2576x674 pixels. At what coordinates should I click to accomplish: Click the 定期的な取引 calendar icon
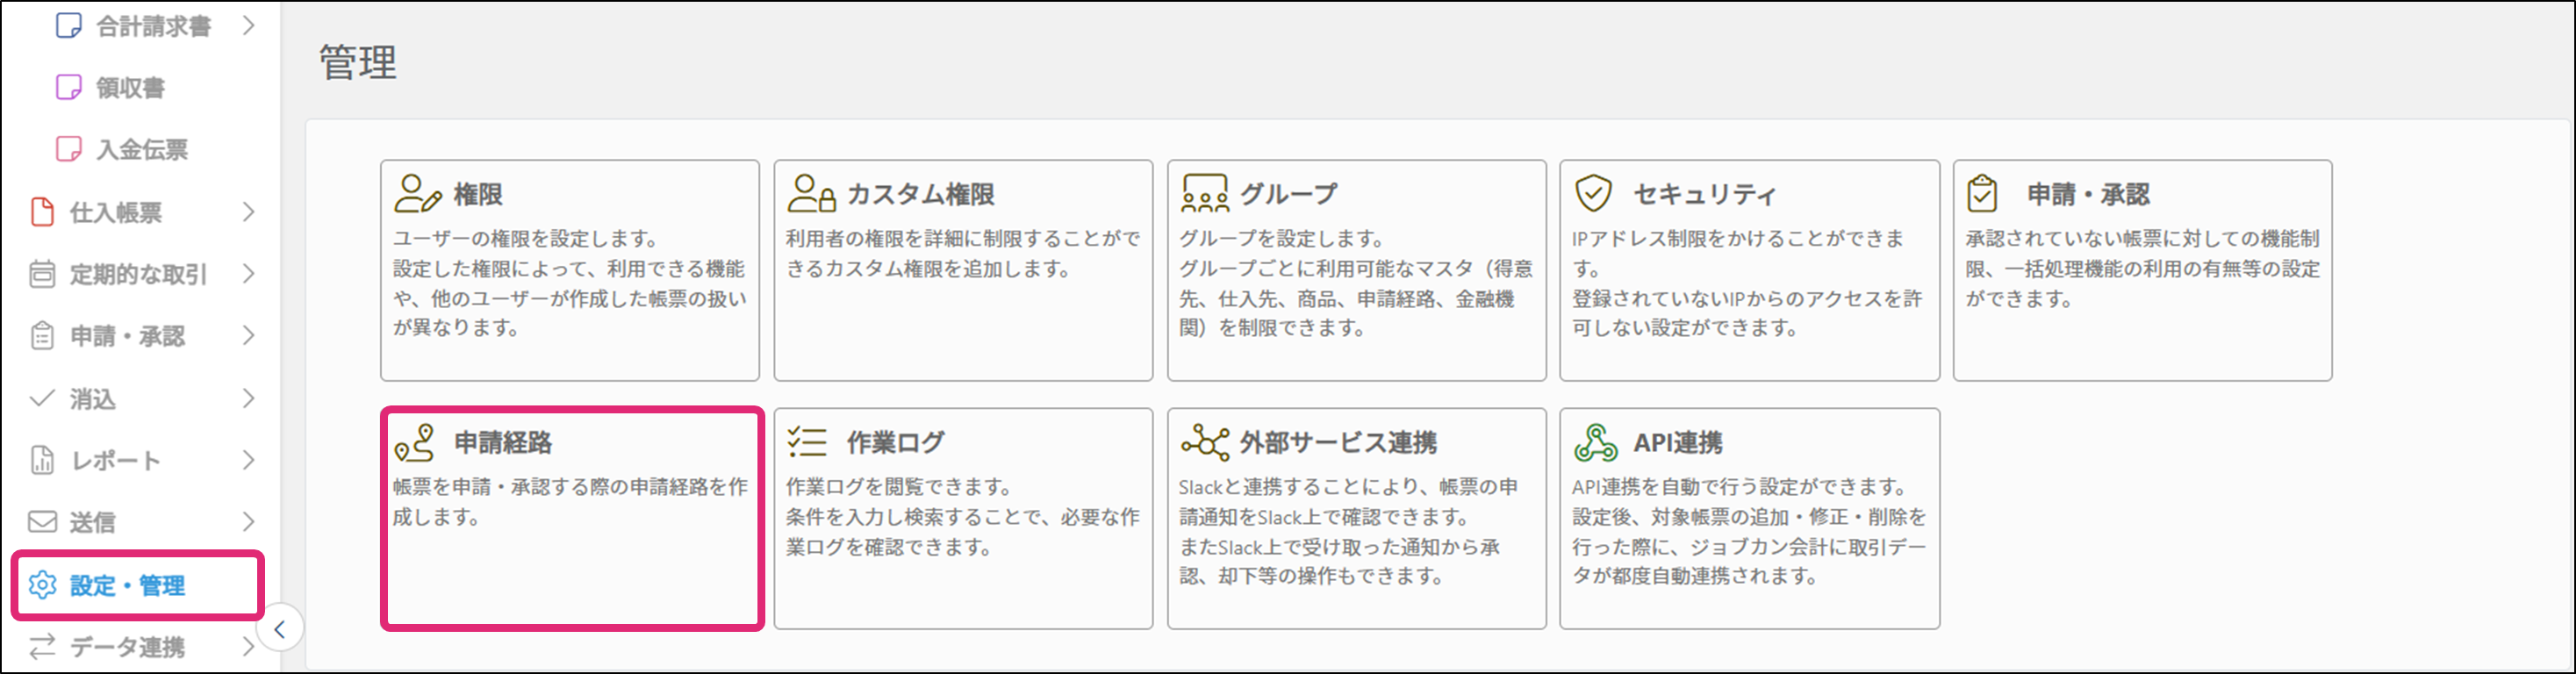[42, 274]
